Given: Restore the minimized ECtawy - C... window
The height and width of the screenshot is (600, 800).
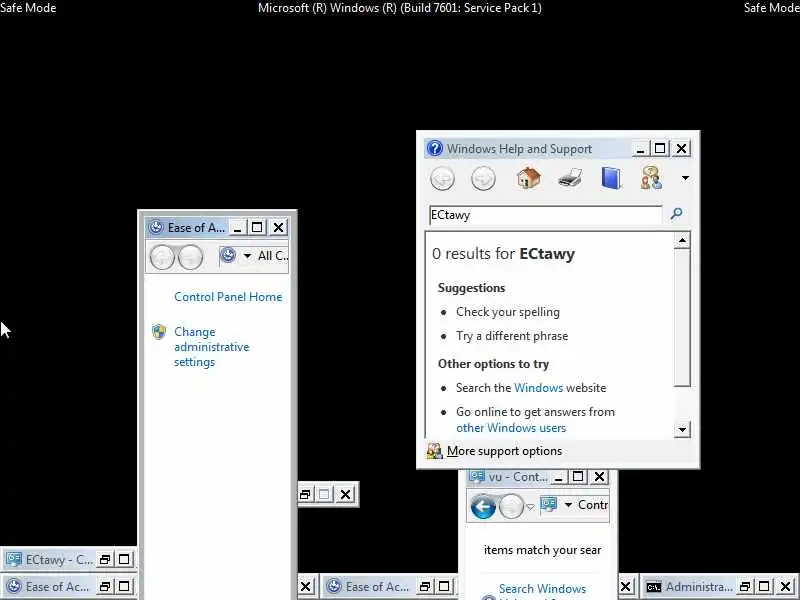Looking at the screenshot, I should (x=105, y=560).
